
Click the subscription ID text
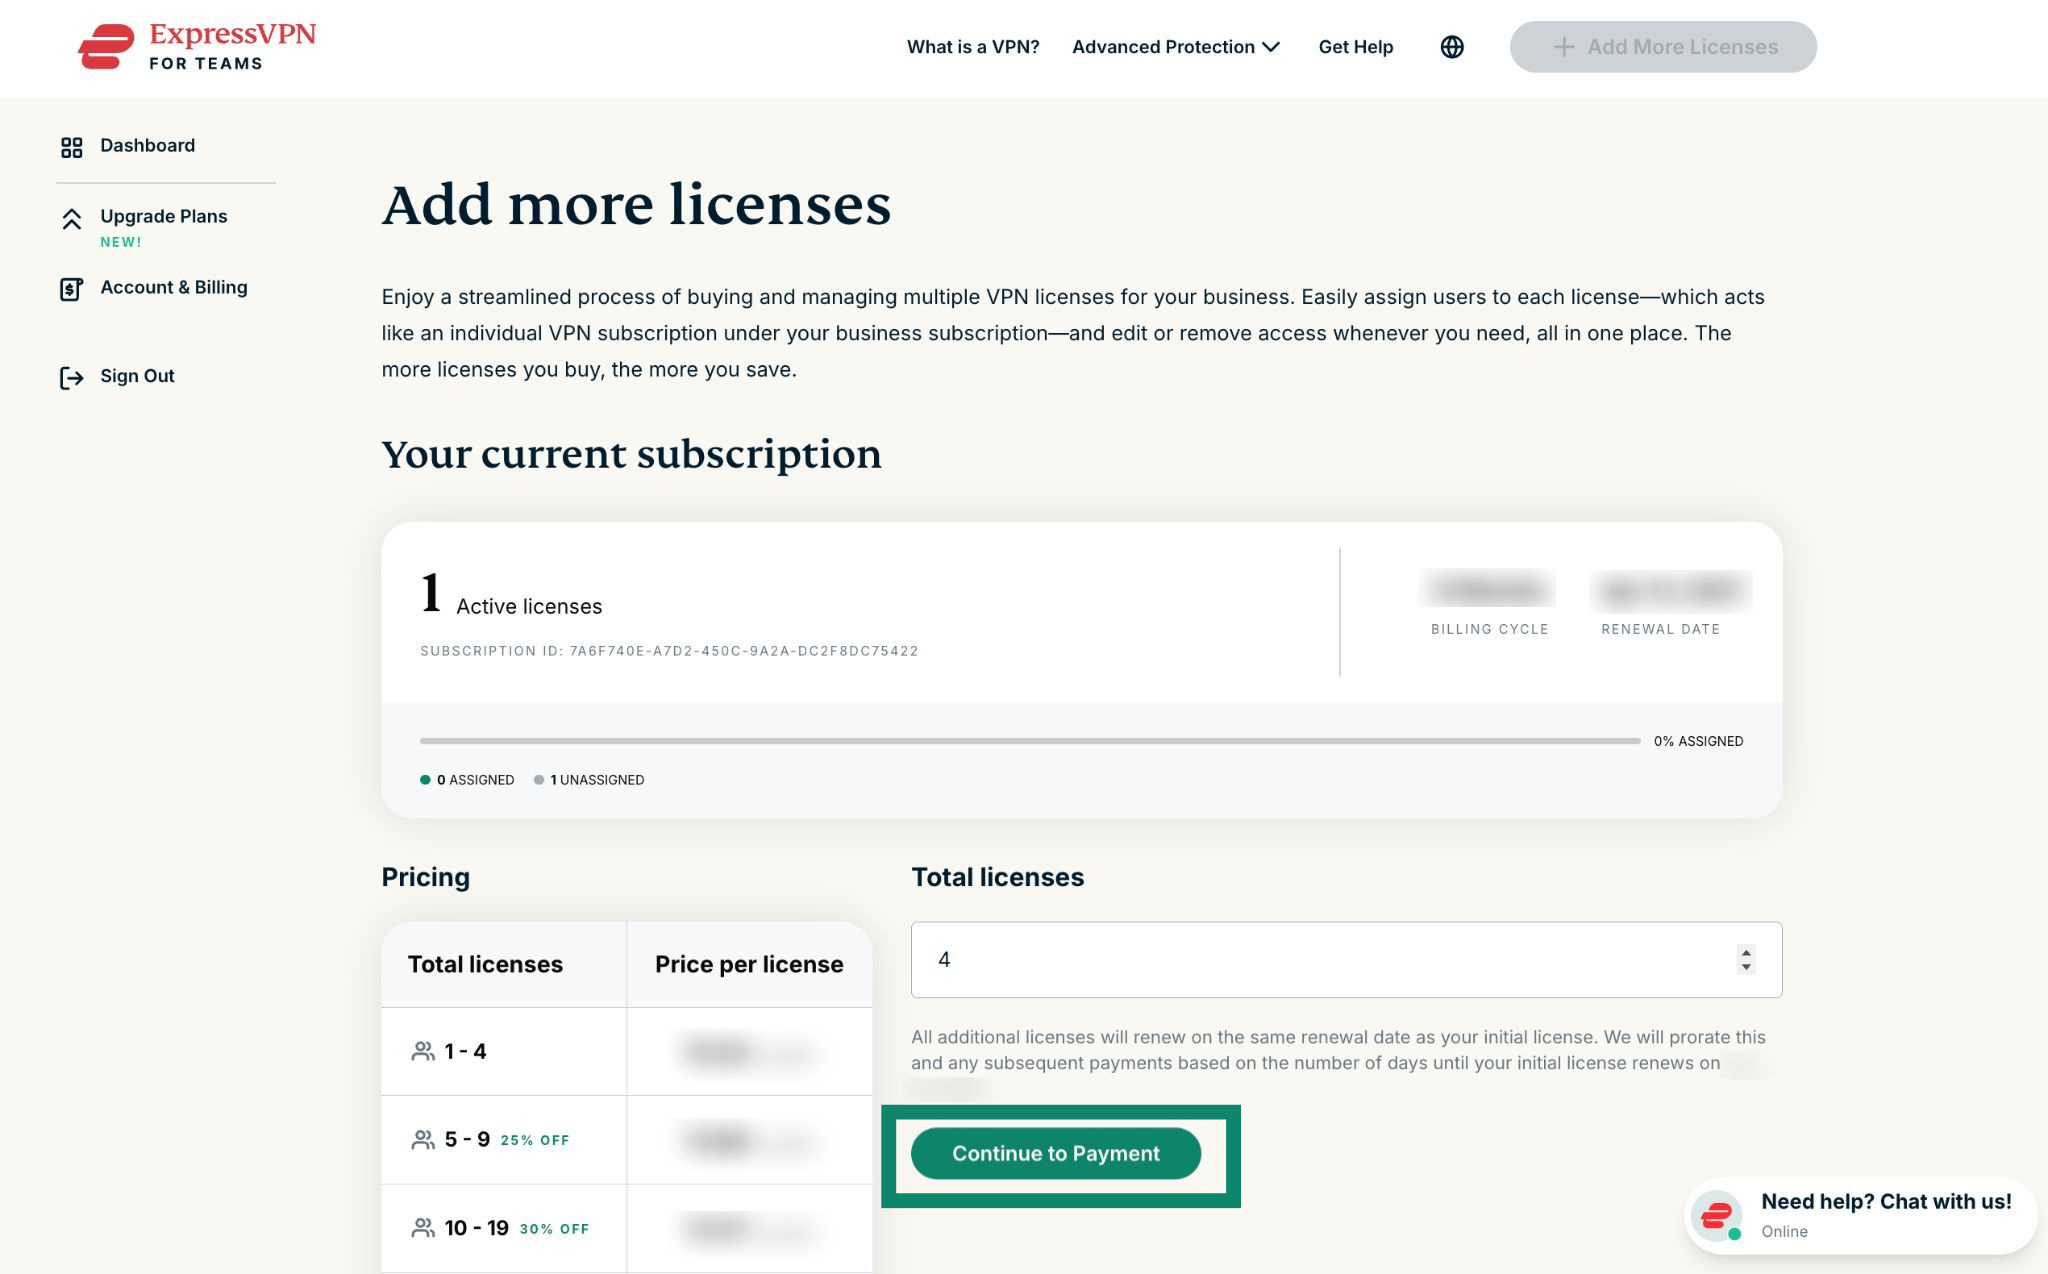click(x=669, y=651)
